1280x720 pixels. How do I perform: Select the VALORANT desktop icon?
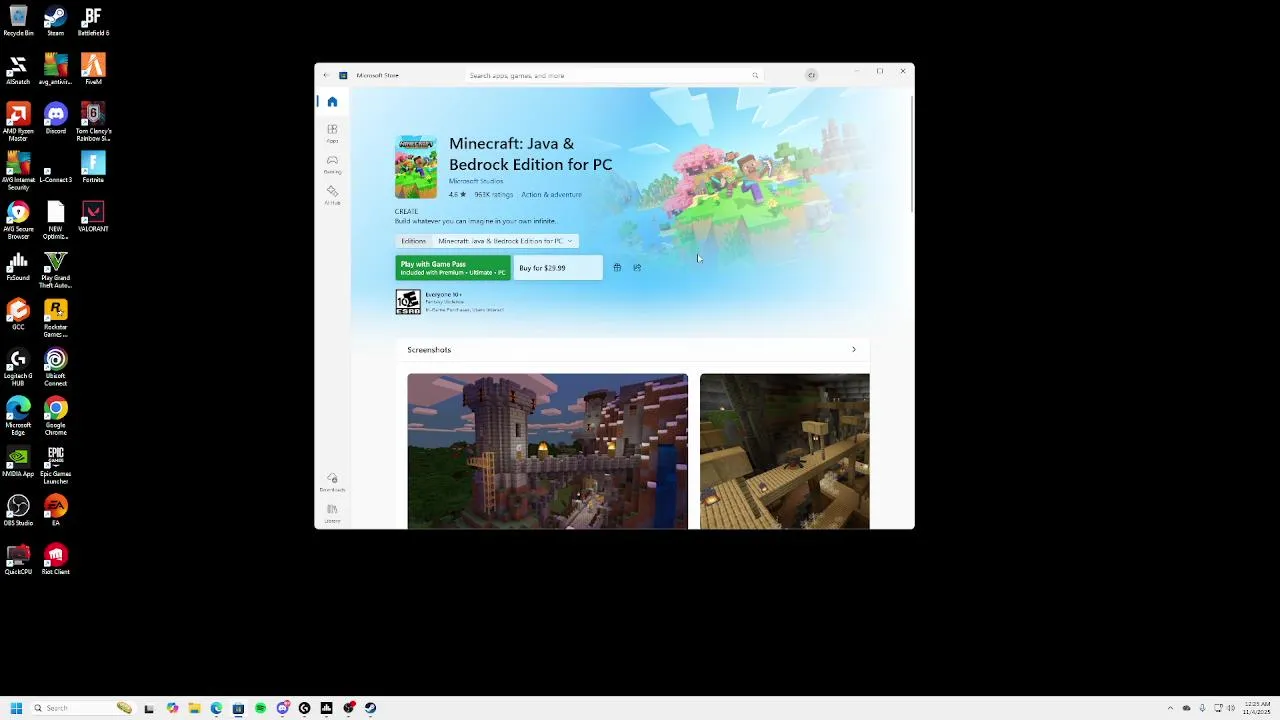click(x=93, y=217)
